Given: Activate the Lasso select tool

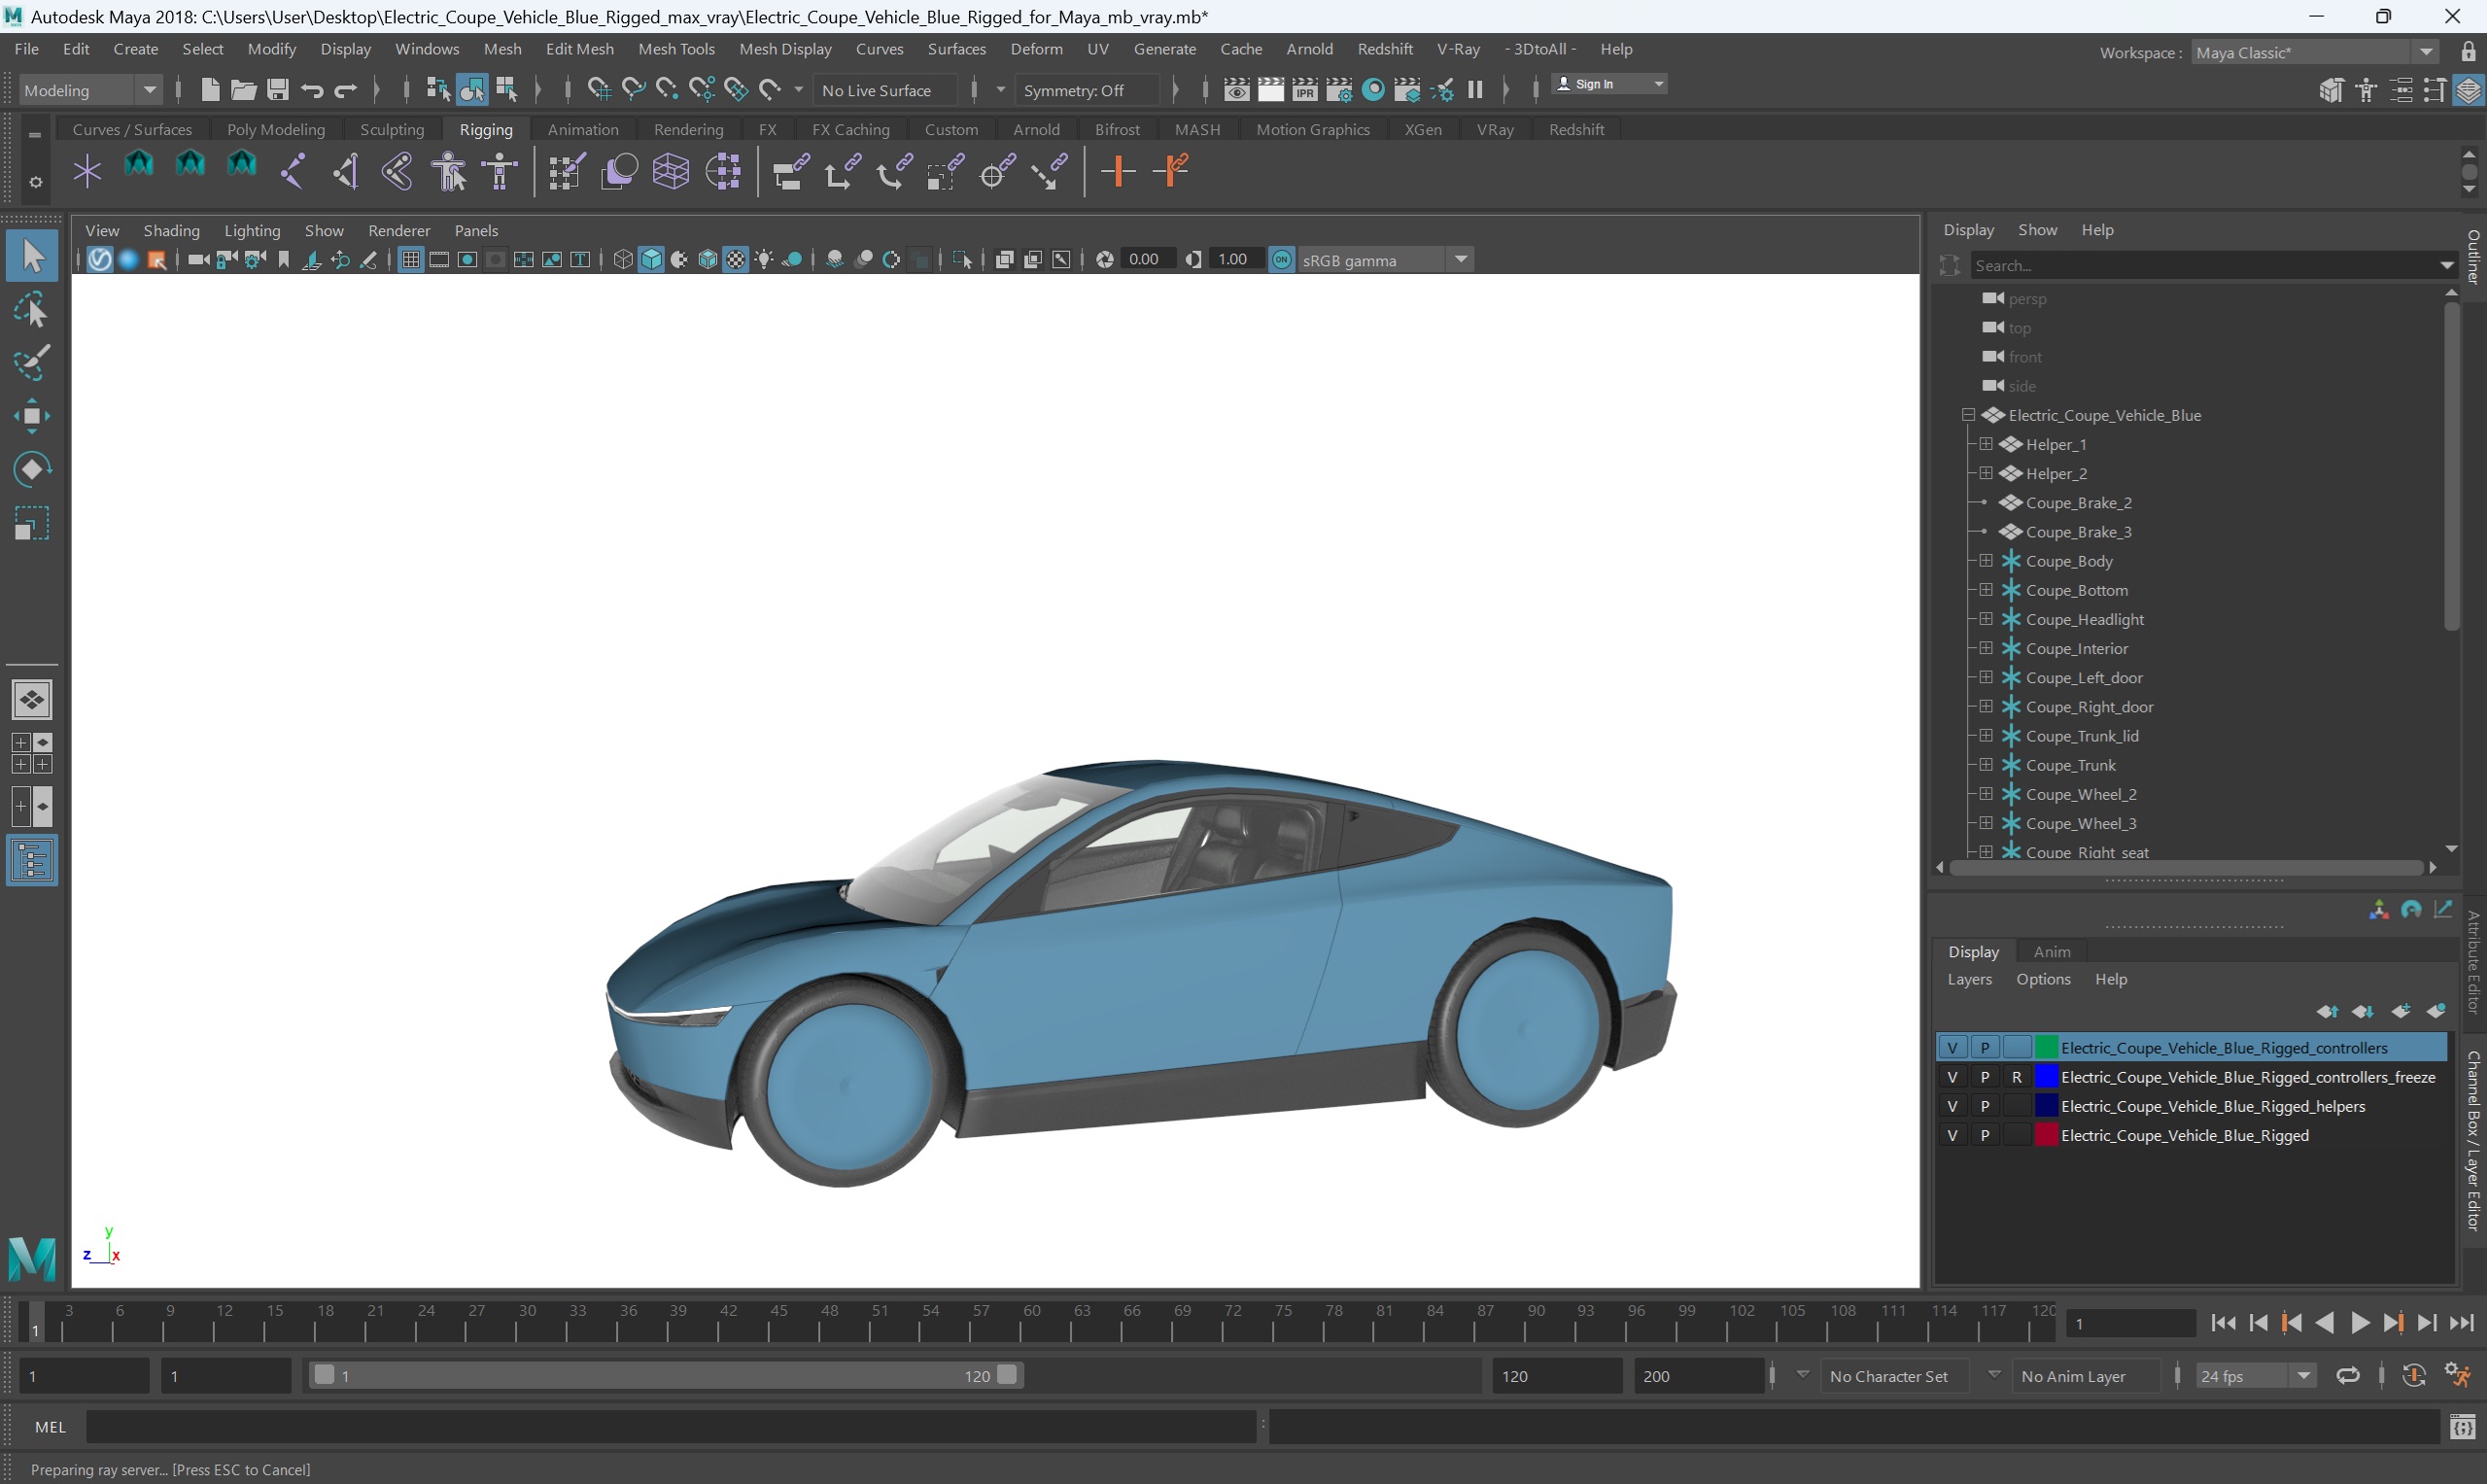Looking at the screenshot, I should tap(32, 311).
